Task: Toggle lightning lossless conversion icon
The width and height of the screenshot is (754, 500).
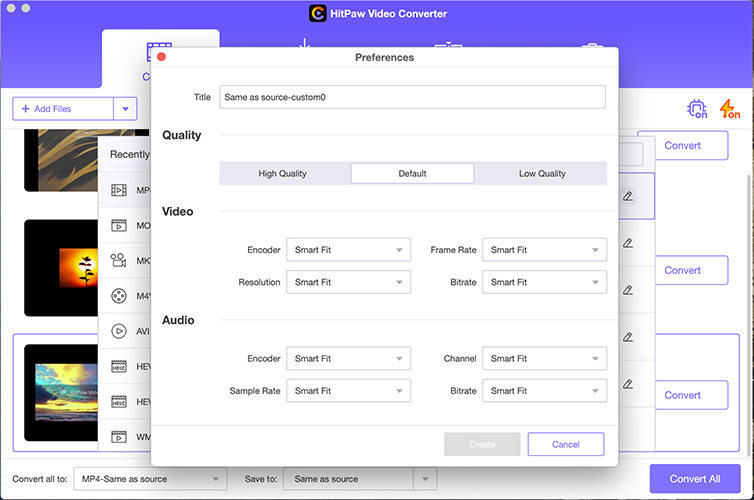Action: click(x=729, y=109)
